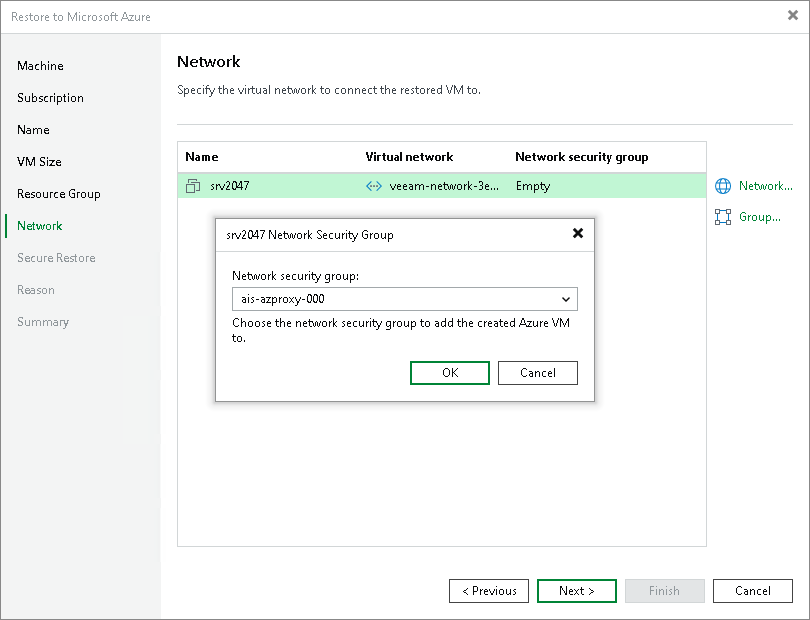Select the srv2047 row name

(x=229, y=186)
